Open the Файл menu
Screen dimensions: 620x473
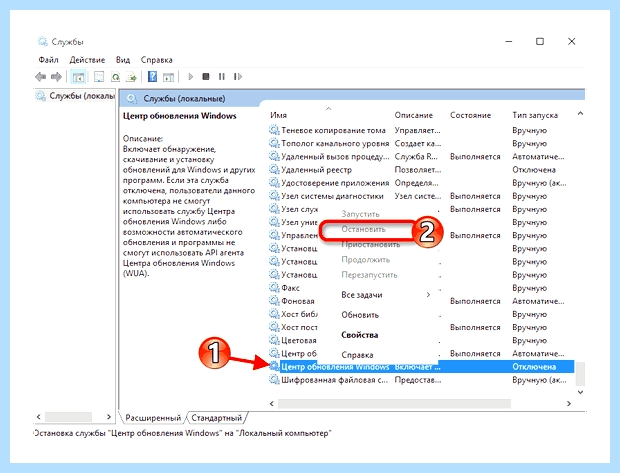[x=48, y=60]
